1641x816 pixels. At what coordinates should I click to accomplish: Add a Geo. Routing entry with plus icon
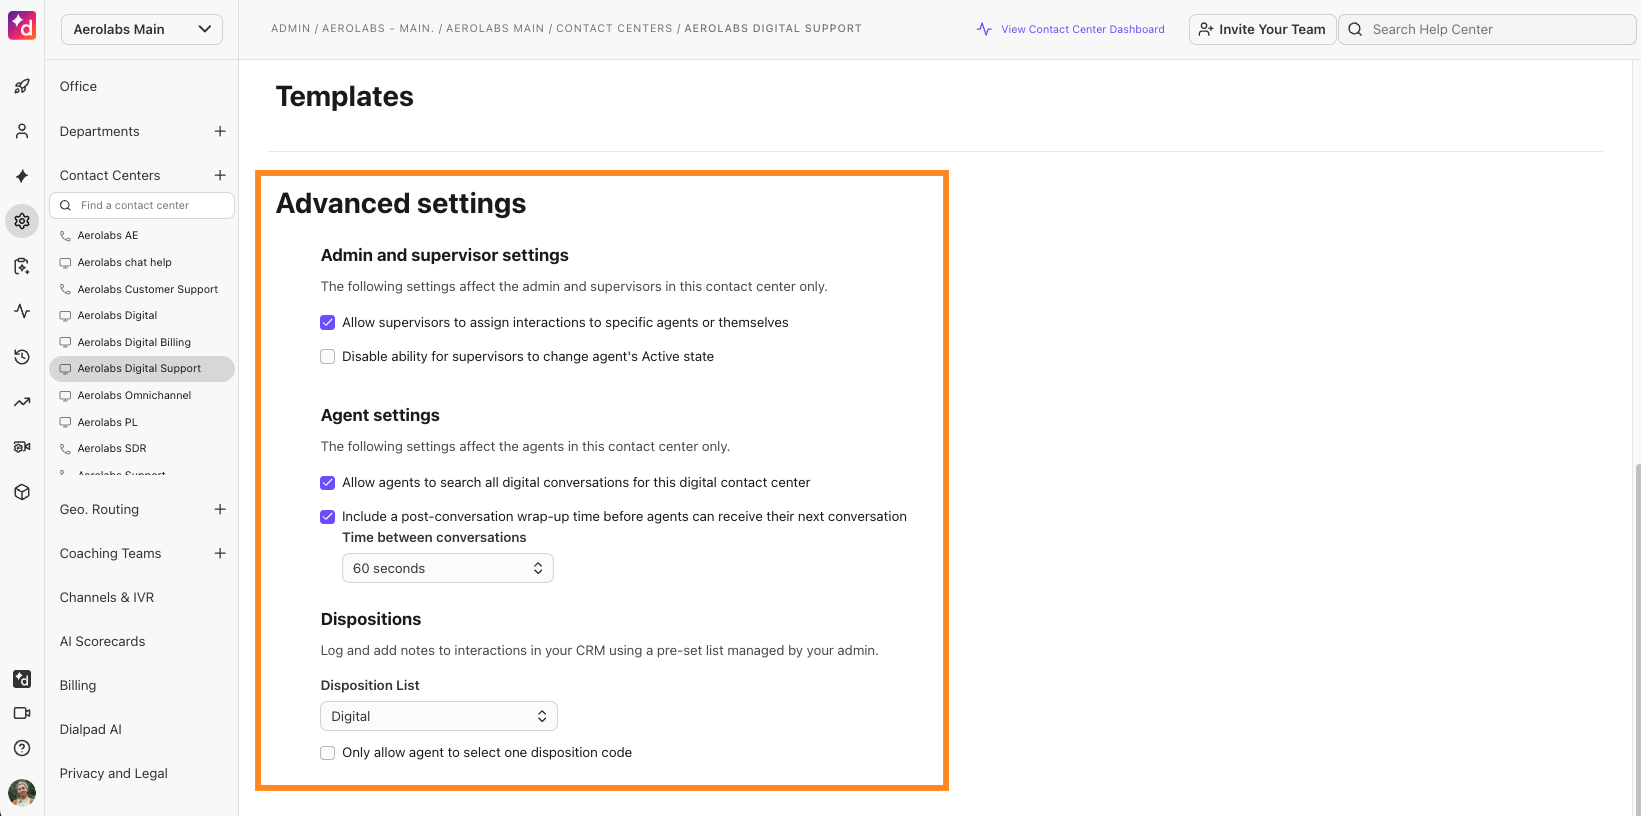220,509
